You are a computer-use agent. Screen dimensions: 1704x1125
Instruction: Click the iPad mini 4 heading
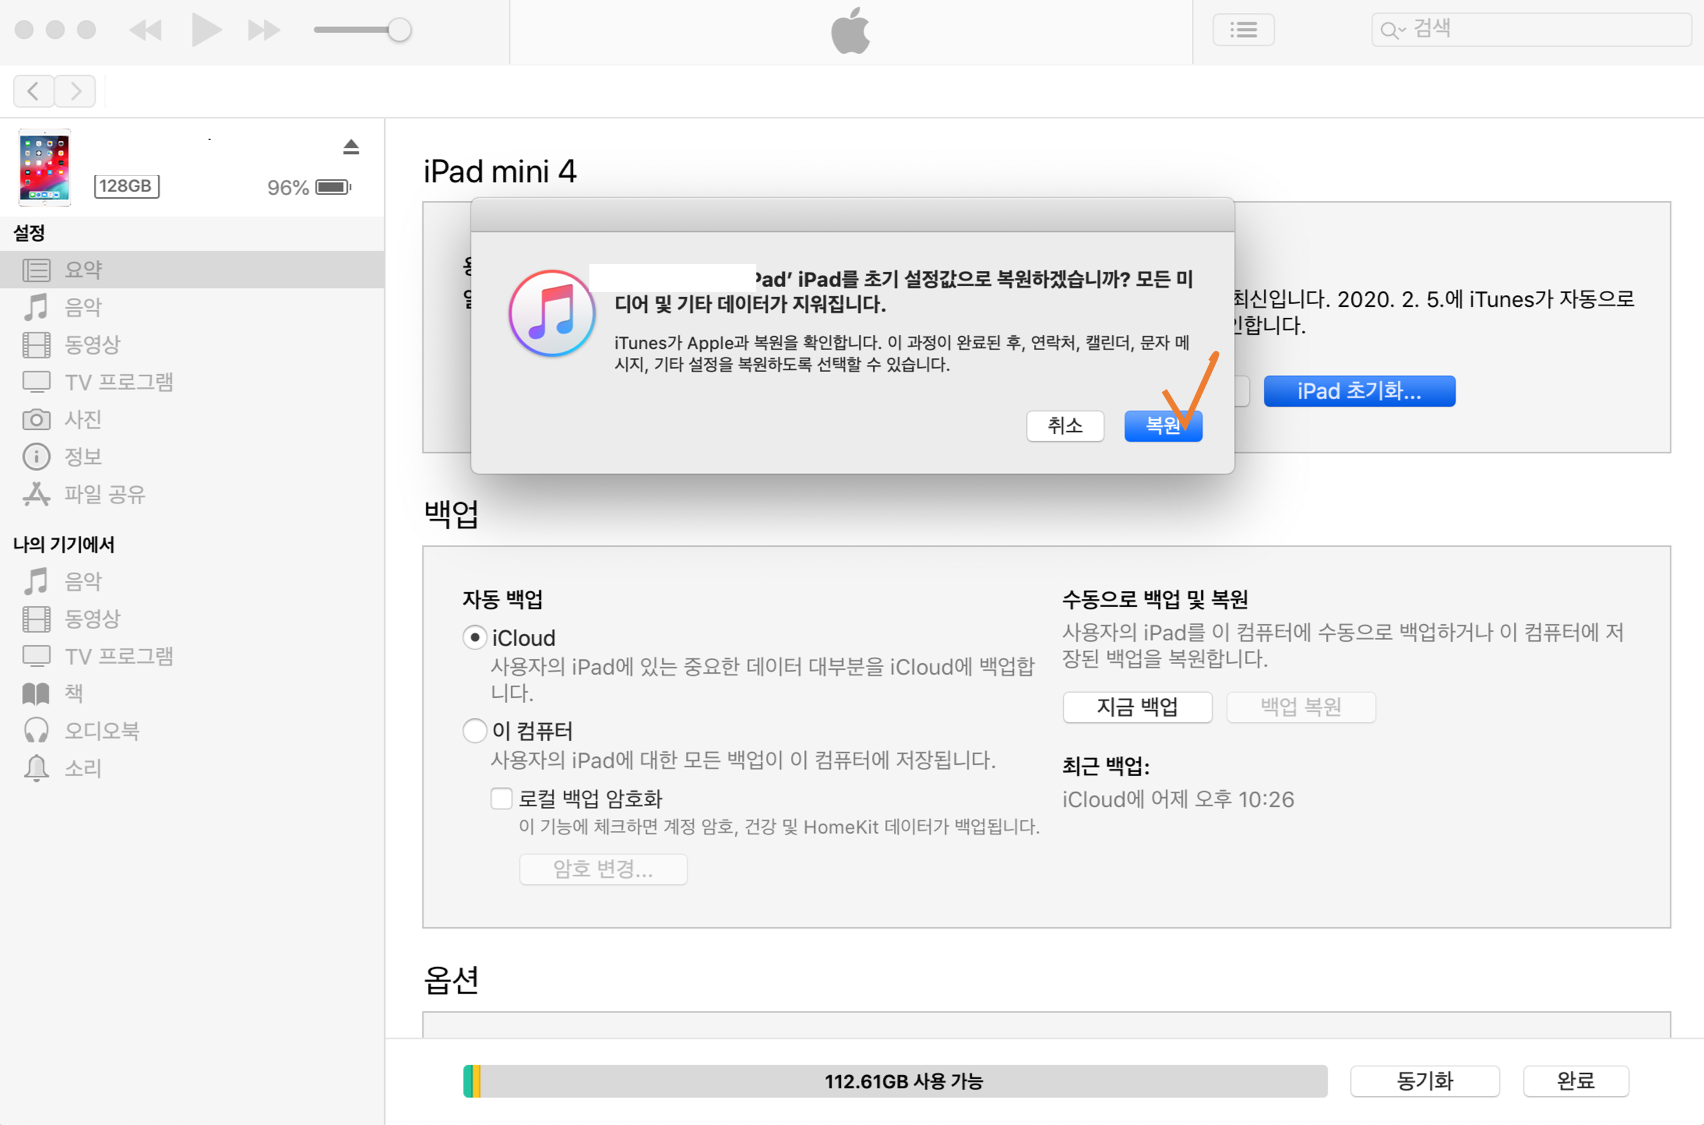[500, 171]
